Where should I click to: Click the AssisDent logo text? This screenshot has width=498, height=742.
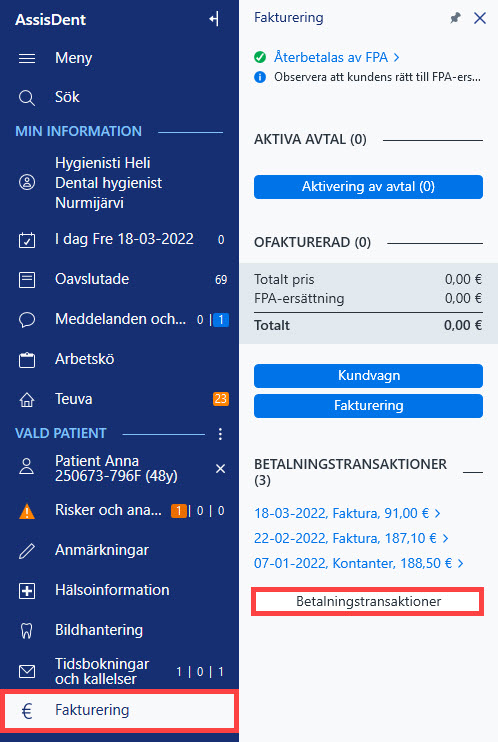51,20
